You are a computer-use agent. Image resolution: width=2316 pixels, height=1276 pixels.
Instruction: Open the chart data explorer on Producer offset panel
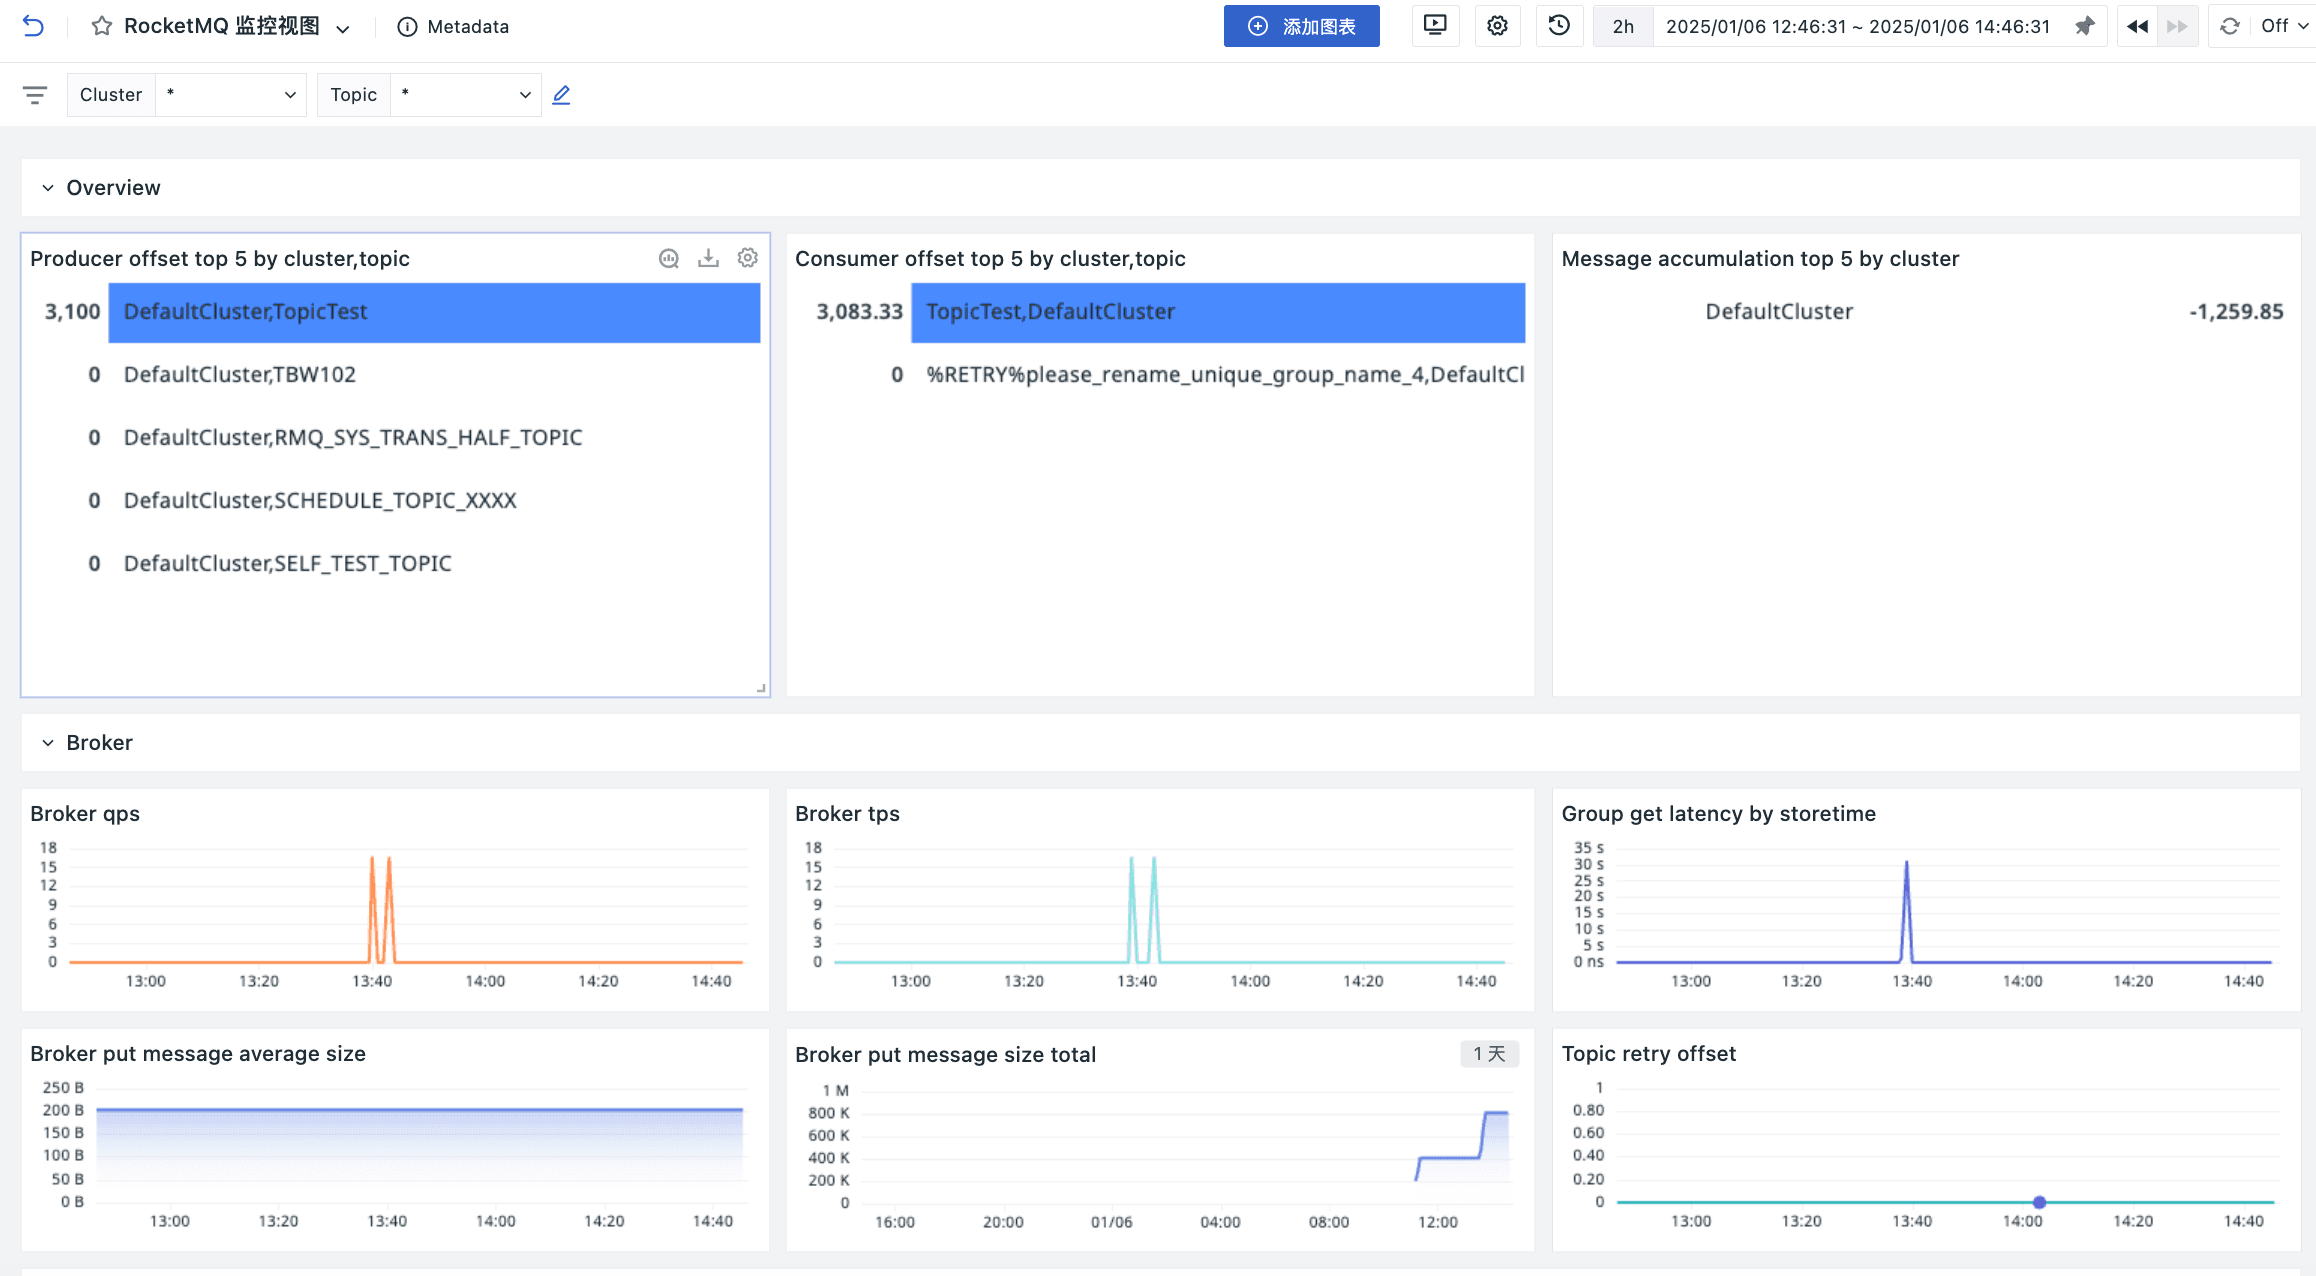point(669,257)
